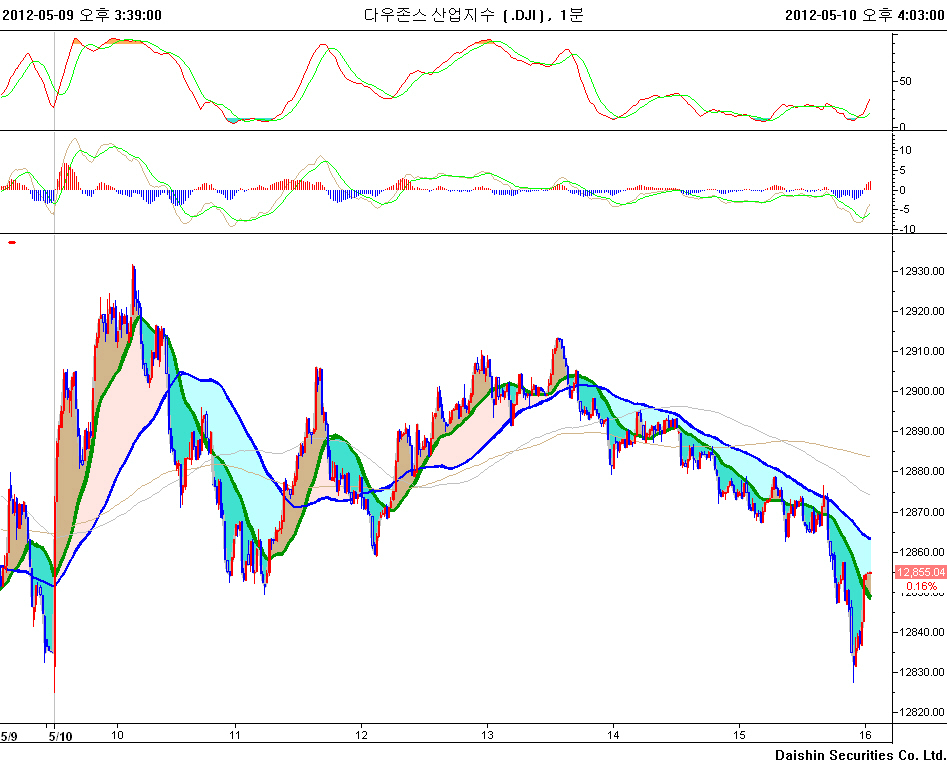Select the start timestamp 2012-05-09 오후 3:39:00

point(81,14)
